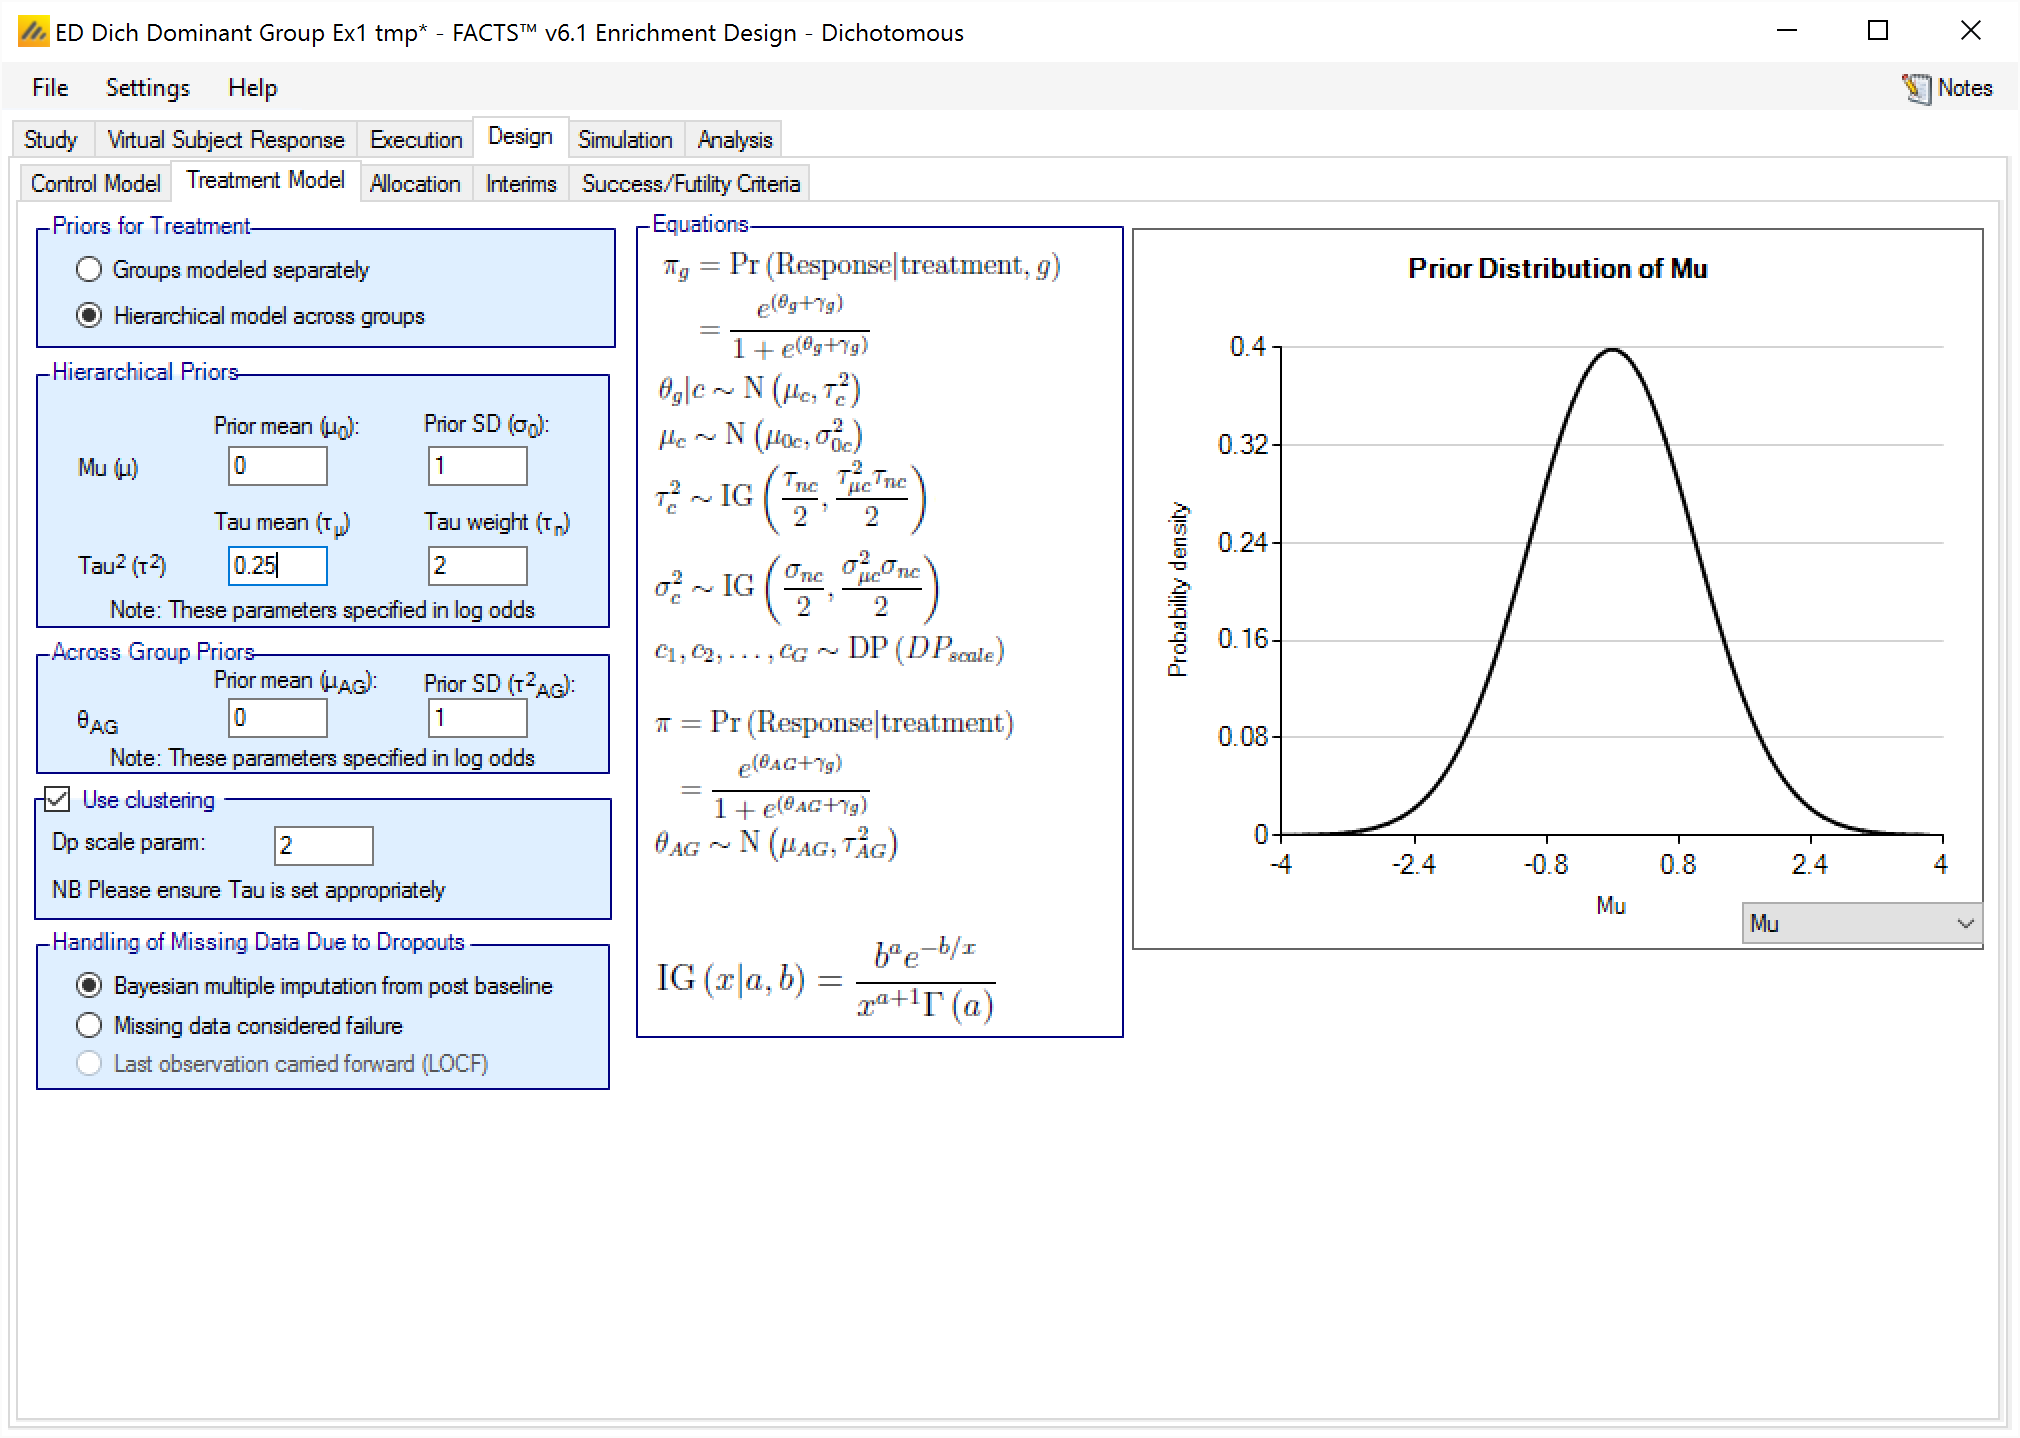Switch to the Simulation tab
This screenshot has height=1438, width=2020.
coord(624,139)
